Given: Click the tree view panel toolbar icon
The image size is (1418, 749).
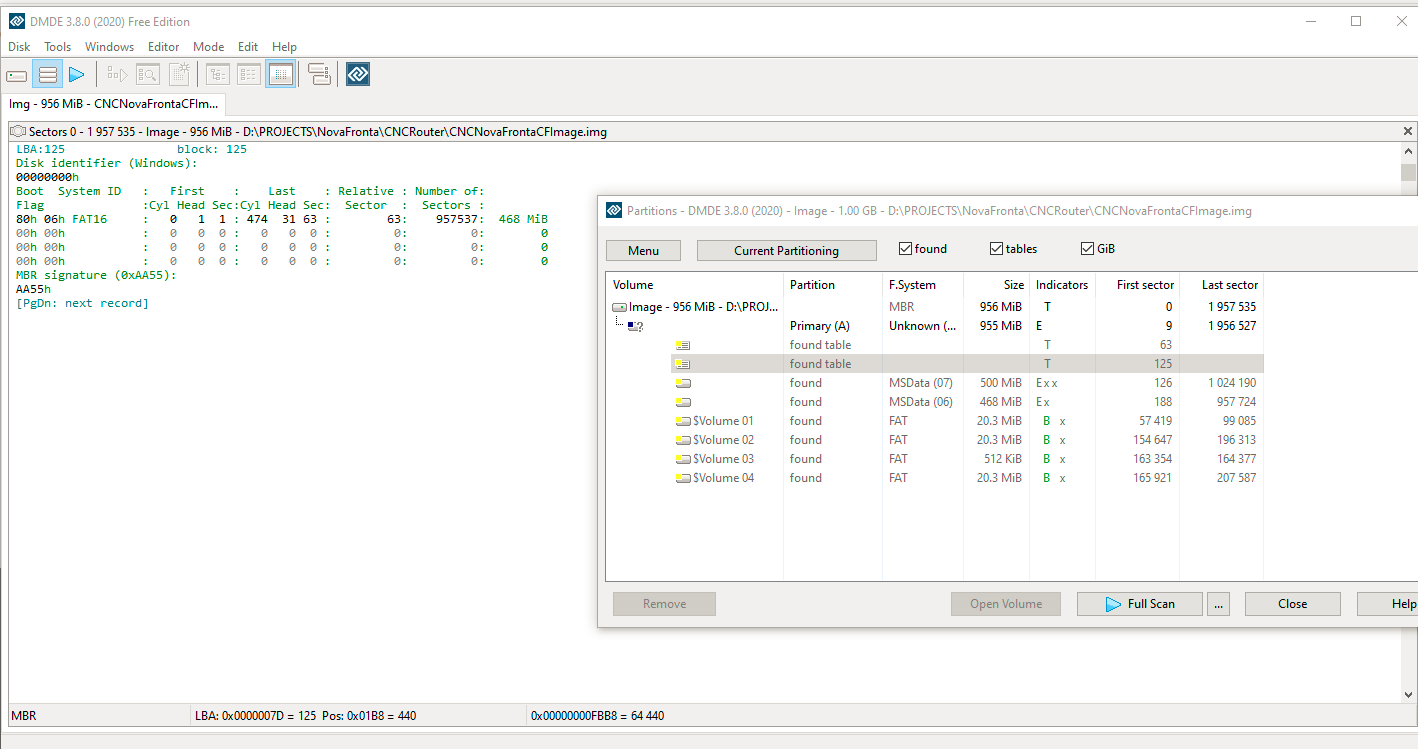Looking at the screenshot, I should (x=218, y=74).
